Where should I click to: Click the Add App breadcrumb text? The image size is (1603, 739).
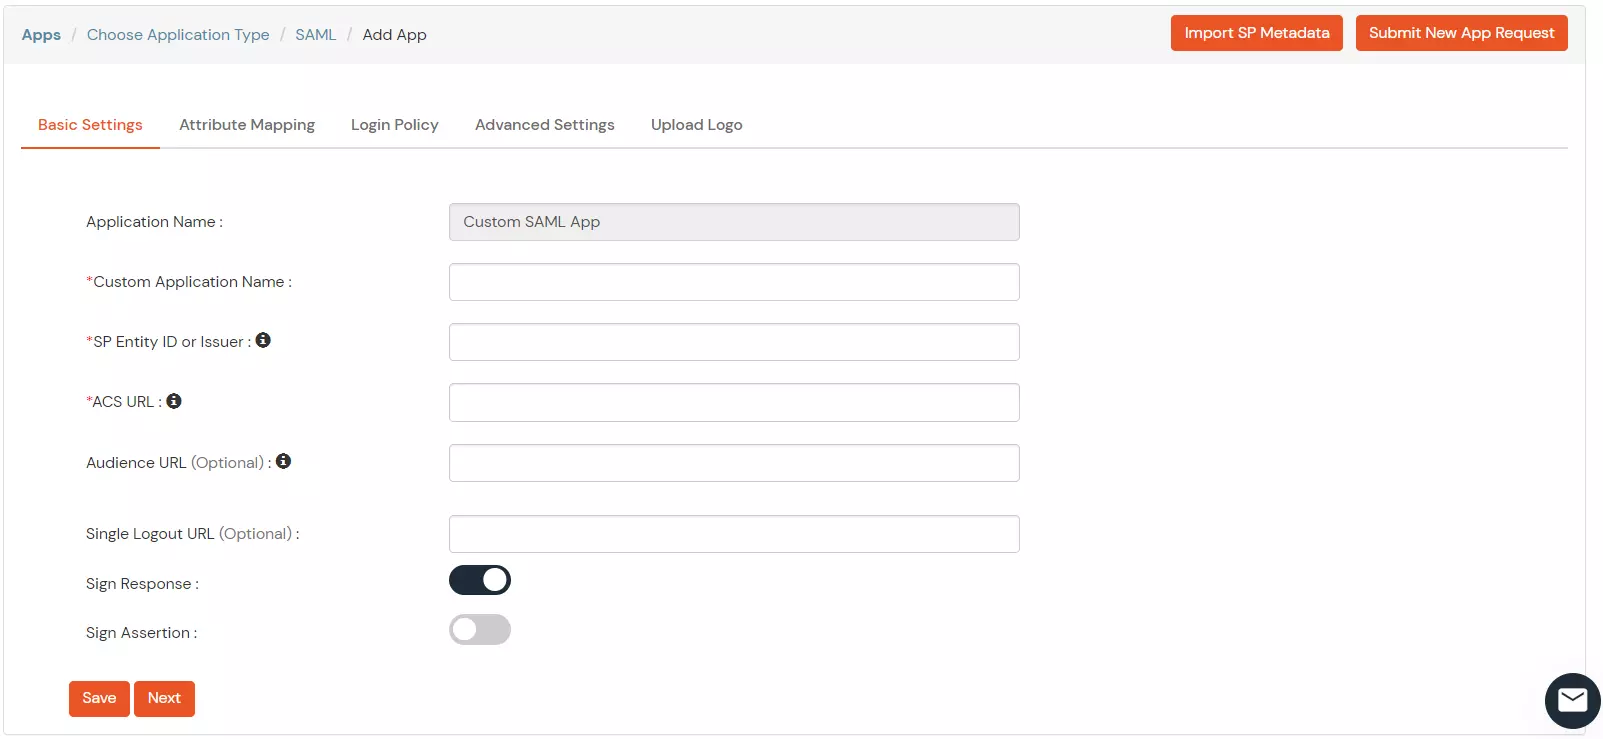(x=394, y=35)
